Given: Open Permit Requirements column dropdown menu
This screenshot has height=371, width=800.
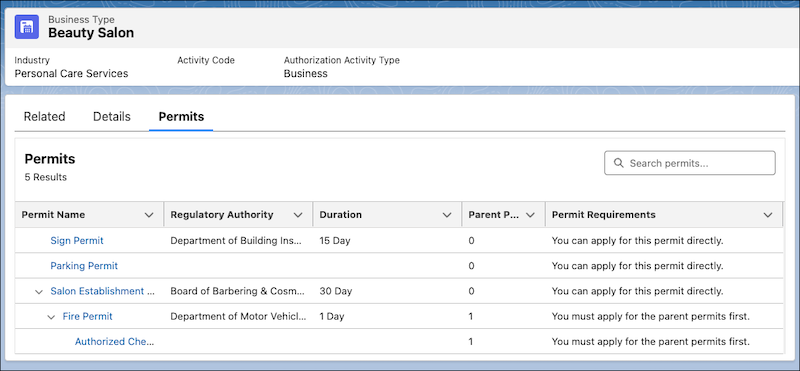Looking at the screenshot, I should [x=768, y=215].
